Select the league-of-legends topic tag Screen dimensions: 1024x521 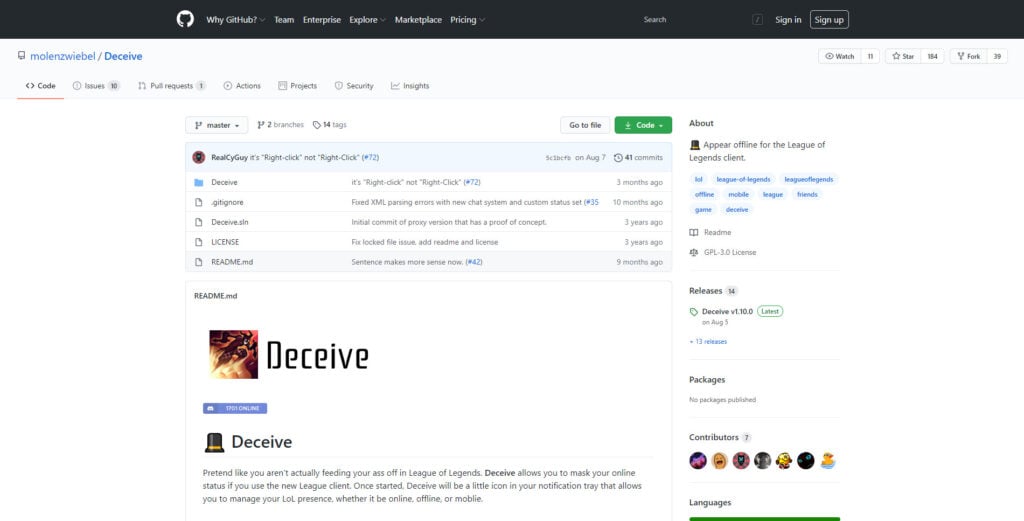tap(743, 179)
